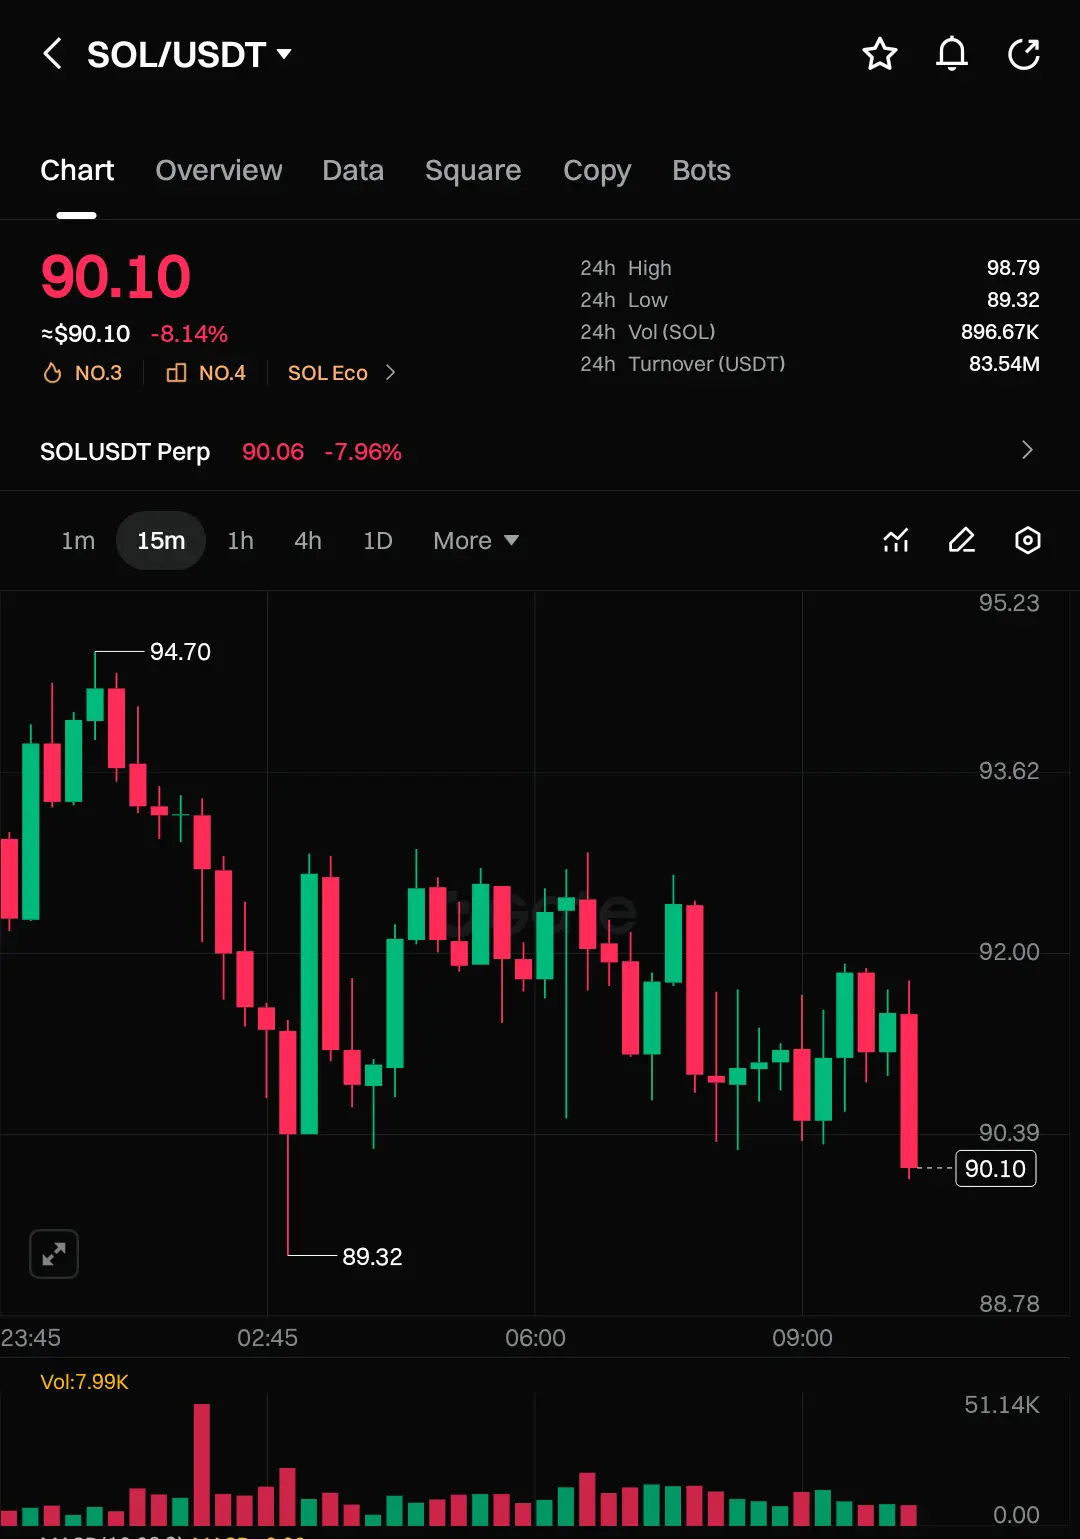Image resolution: width=1080 pixels, height=1539 pixels.
Task: Tap the Vol:7.99K volume label
Action: (x=85, y=1382)
